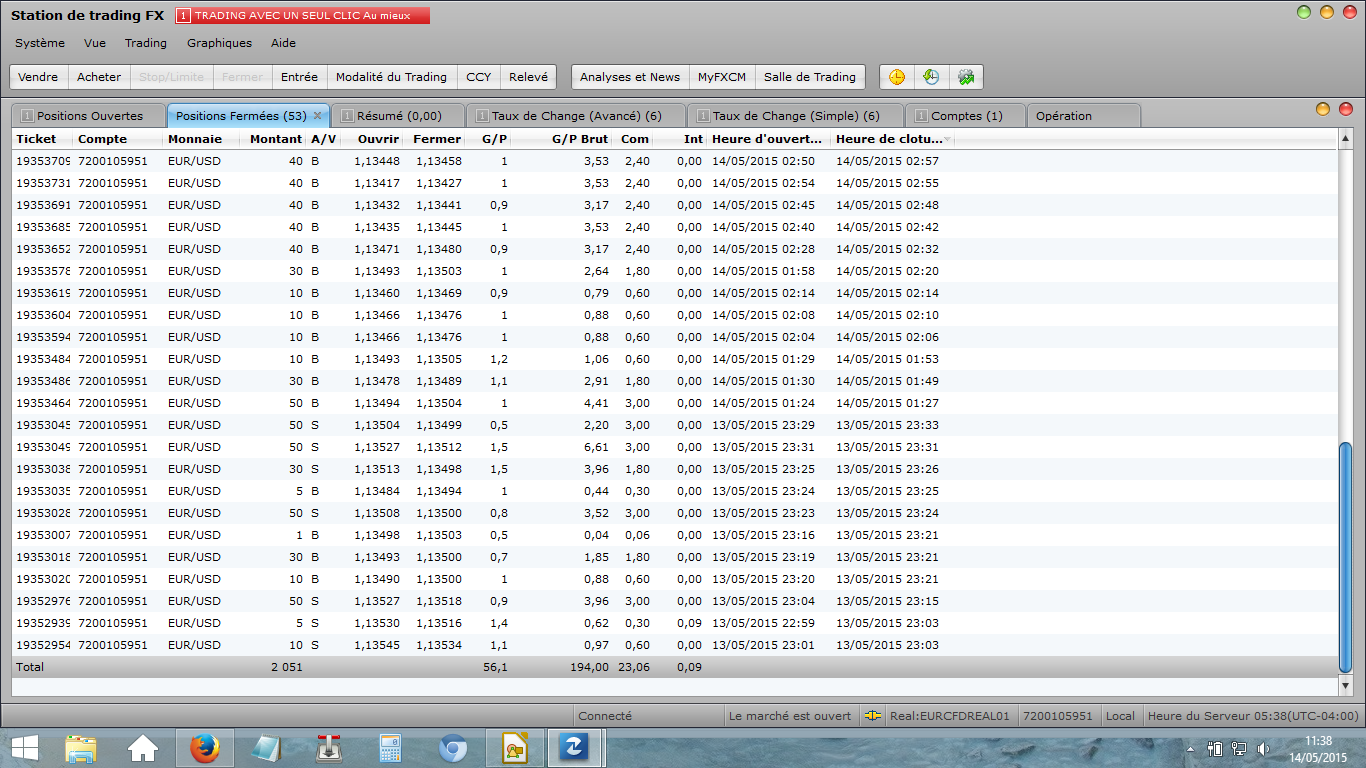The height and width of the screenshot is (768, 1366).
Task: Open Modalité du Trading
Action: [x=391, y=77]
